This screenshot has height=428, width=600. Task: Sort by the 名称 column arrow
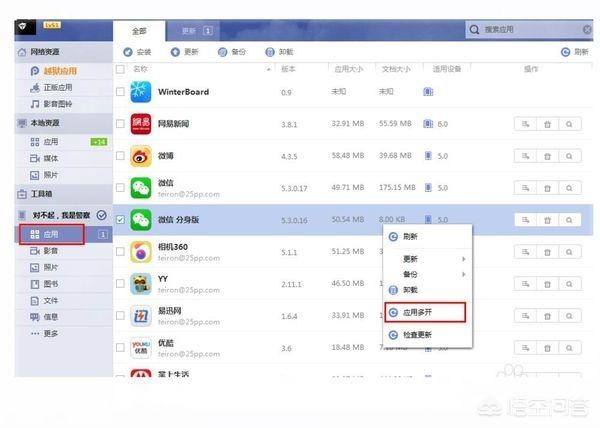point(269,69)
